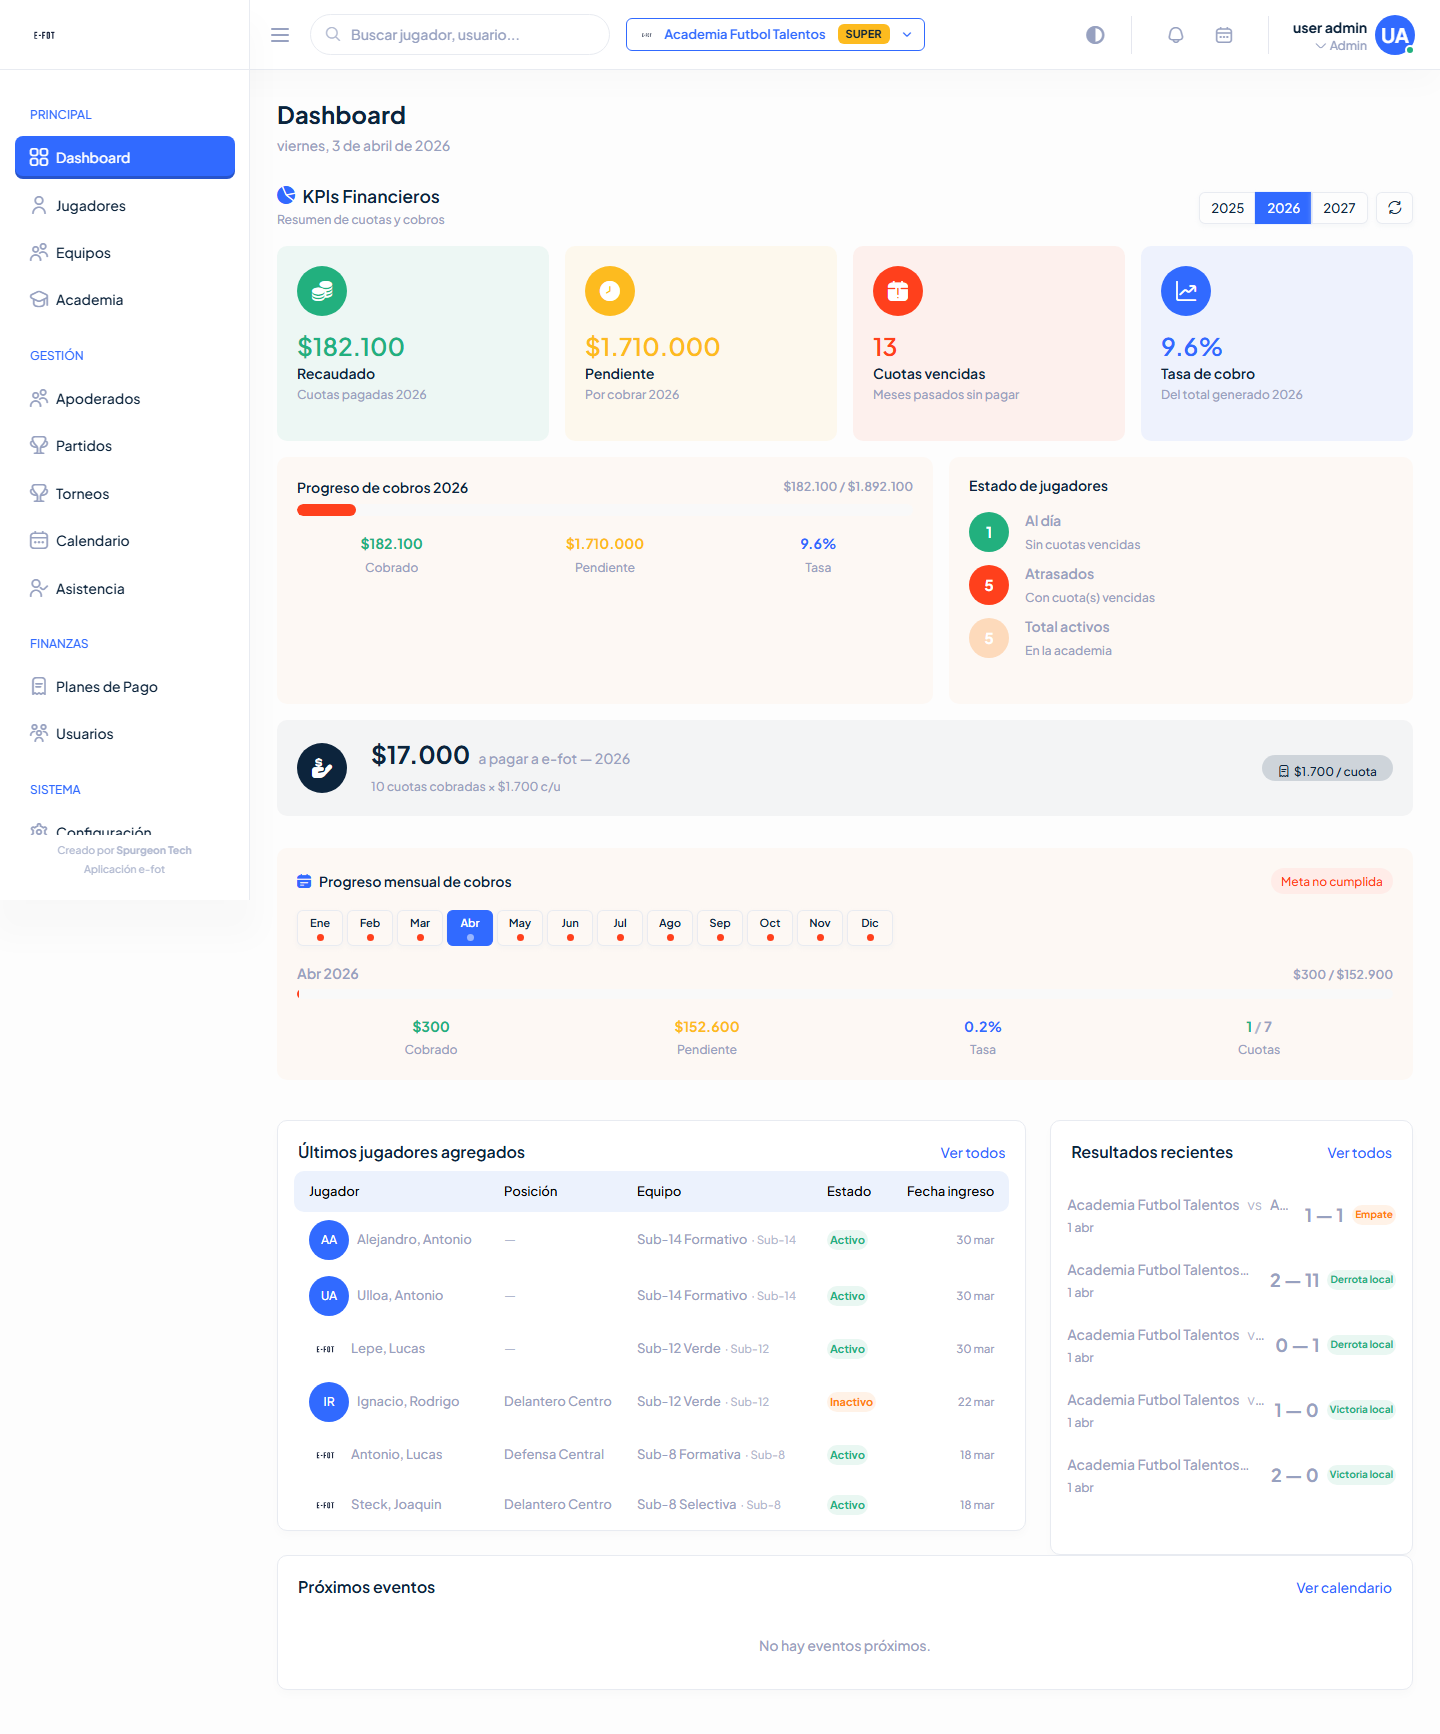Select year 2027 tab
Viewport: 1440px width, 1734px height.
point(1339,208)
